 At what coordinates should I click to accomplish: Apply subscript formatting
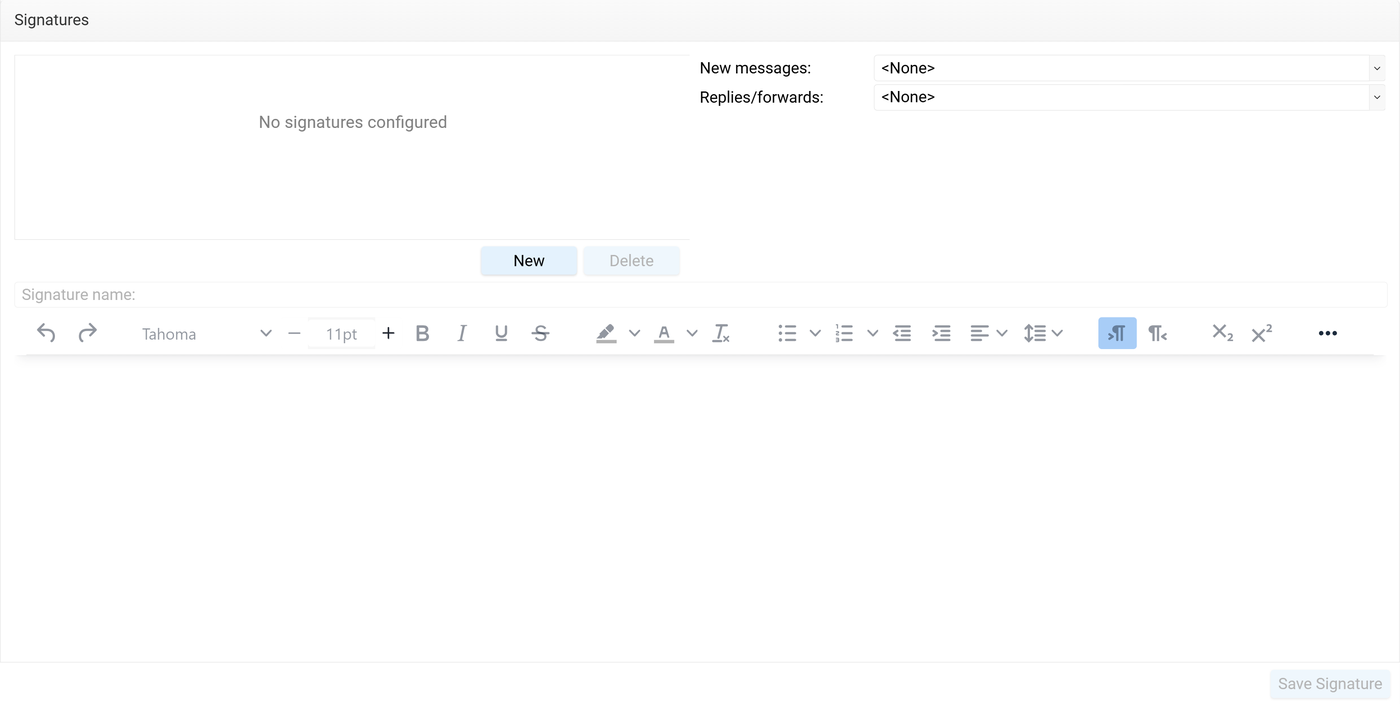coord(1222,333)
